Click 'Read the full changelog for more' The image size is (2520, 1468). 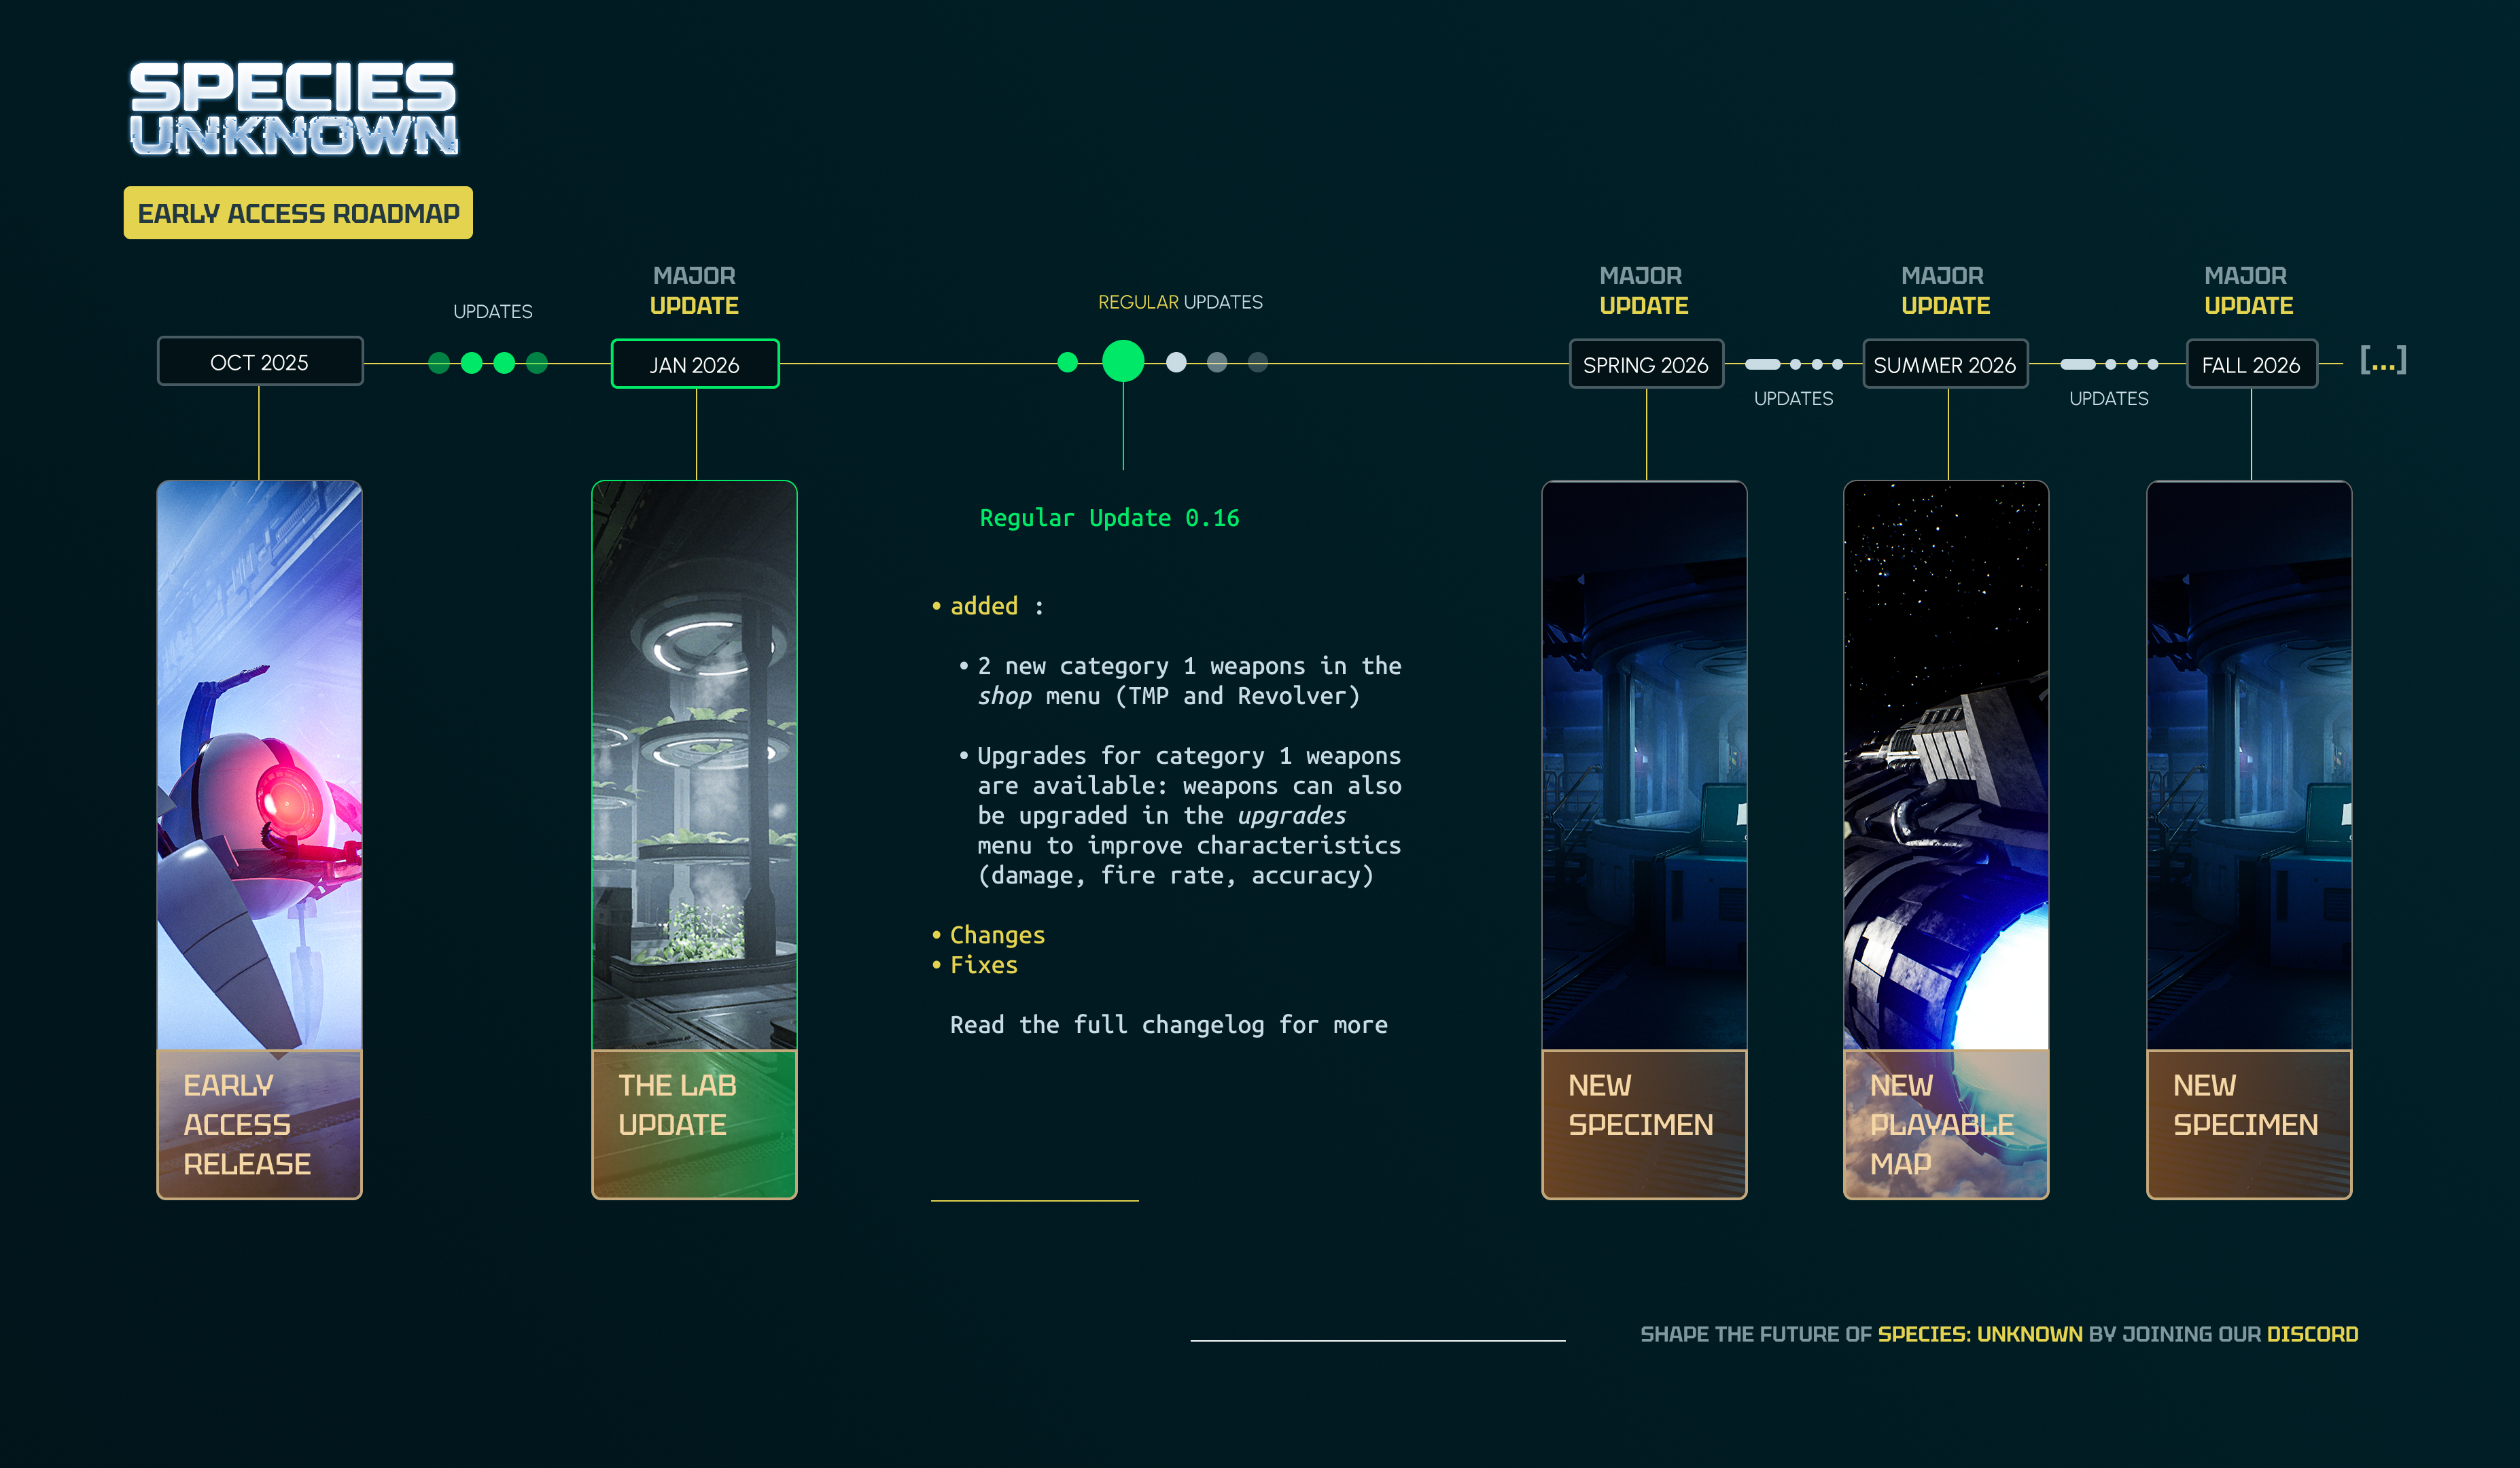click(1169, 1025)
